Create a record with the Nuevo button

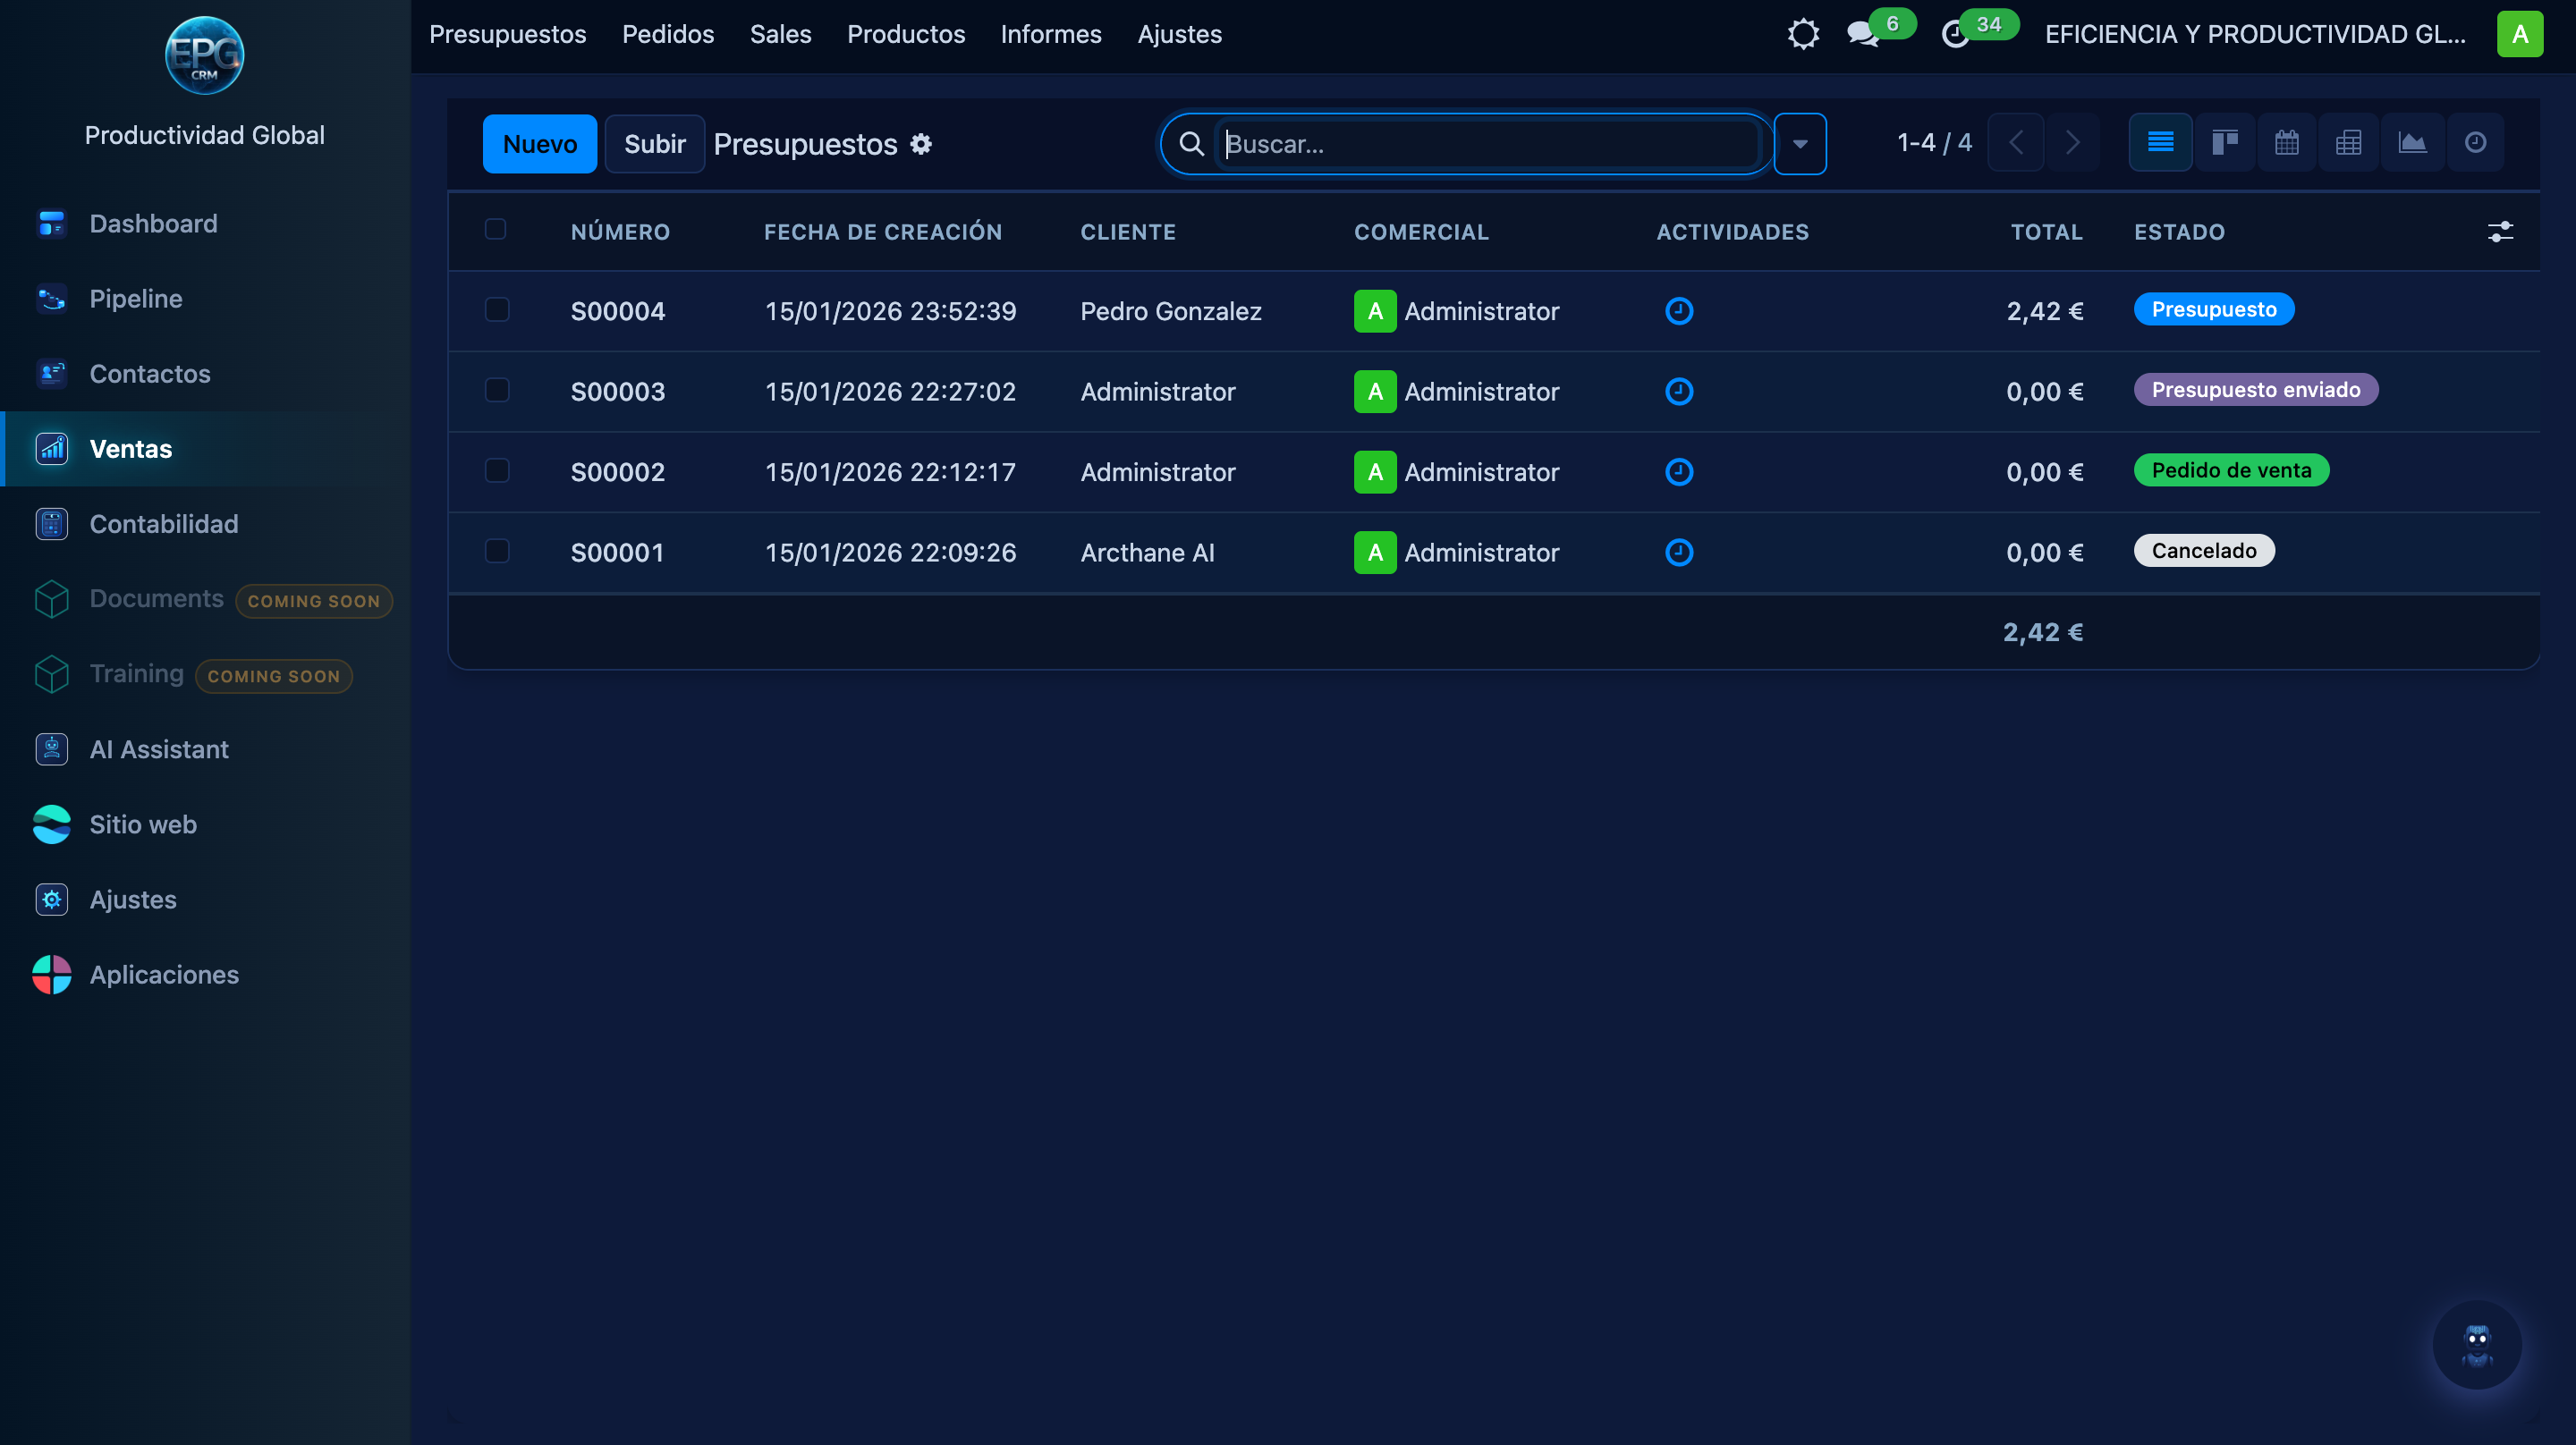[x=539, y=143]
